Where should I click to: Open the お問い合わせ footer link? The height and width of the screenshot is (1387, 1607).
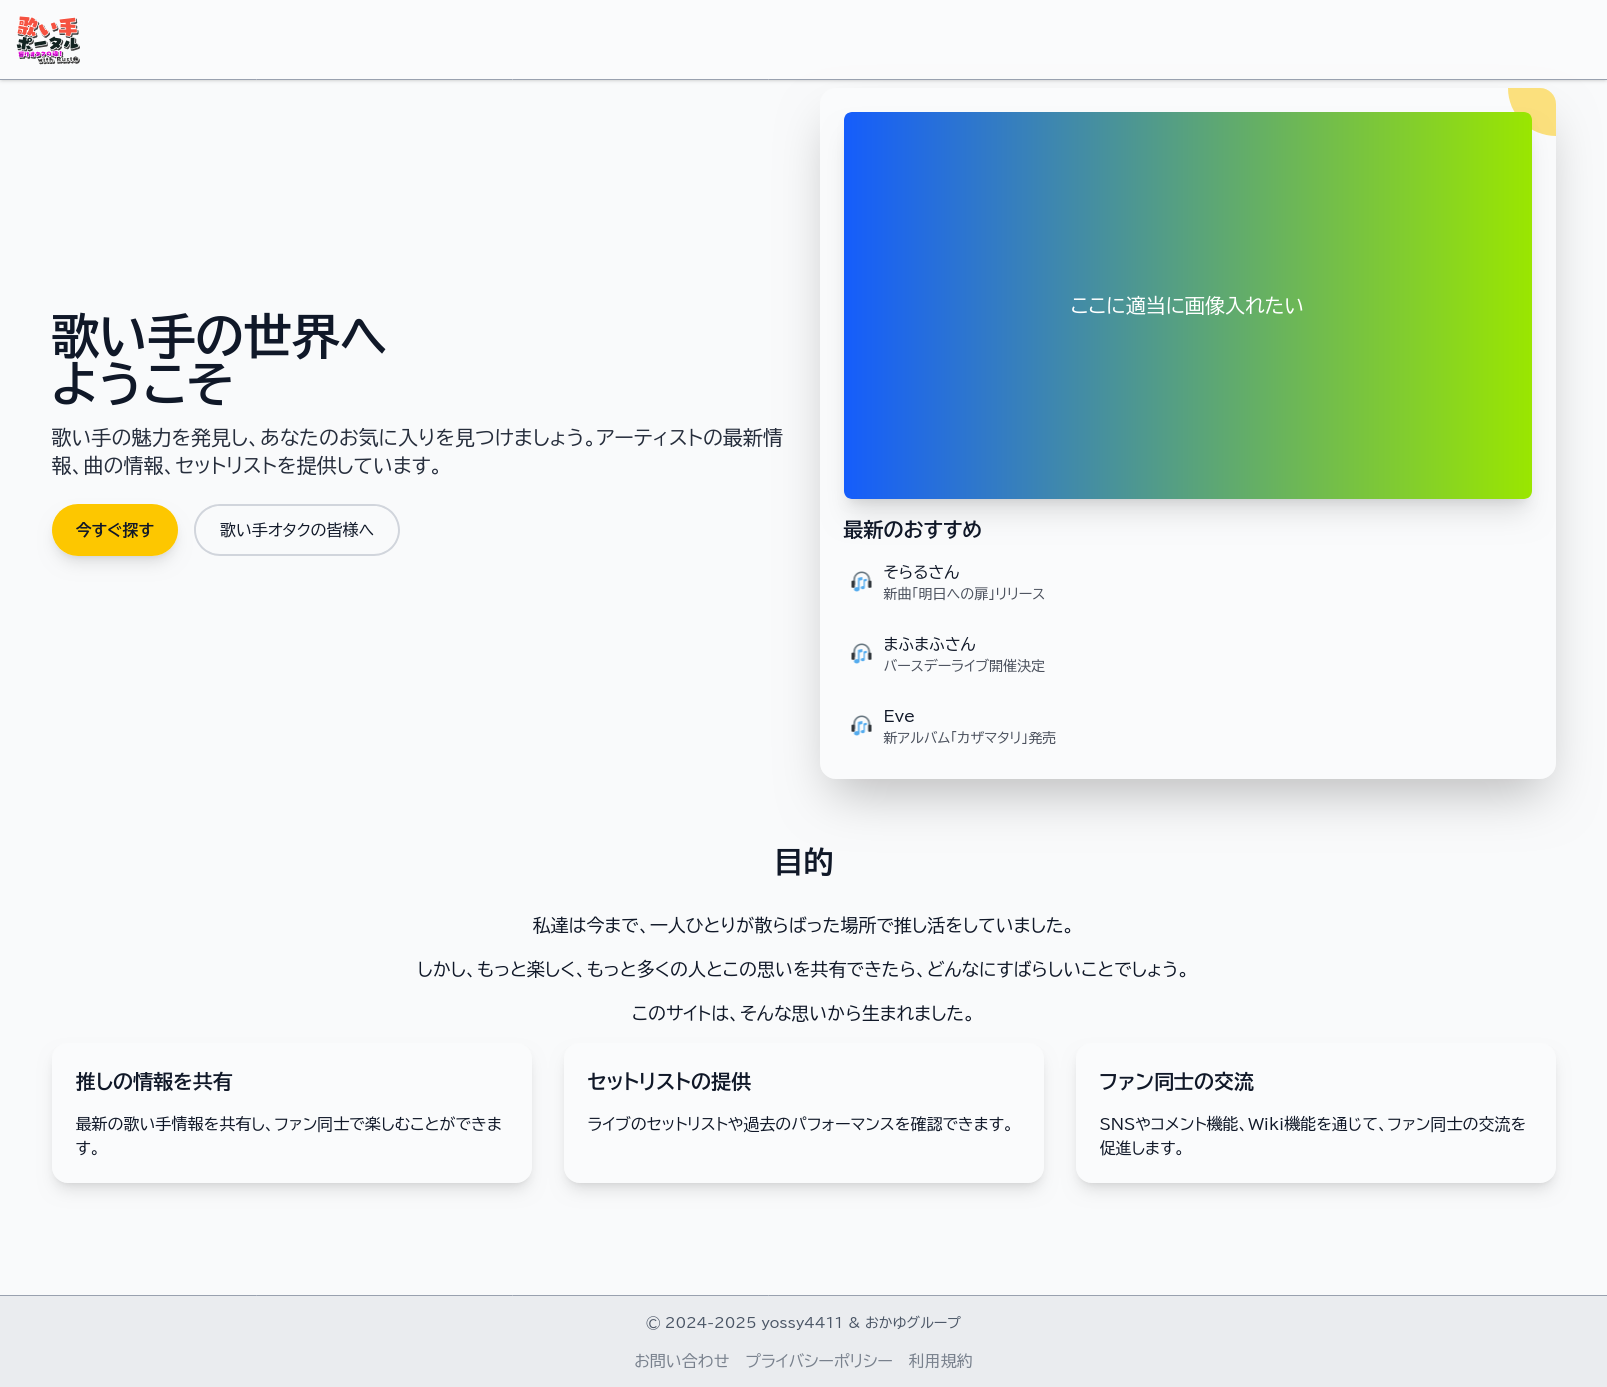681,1361
